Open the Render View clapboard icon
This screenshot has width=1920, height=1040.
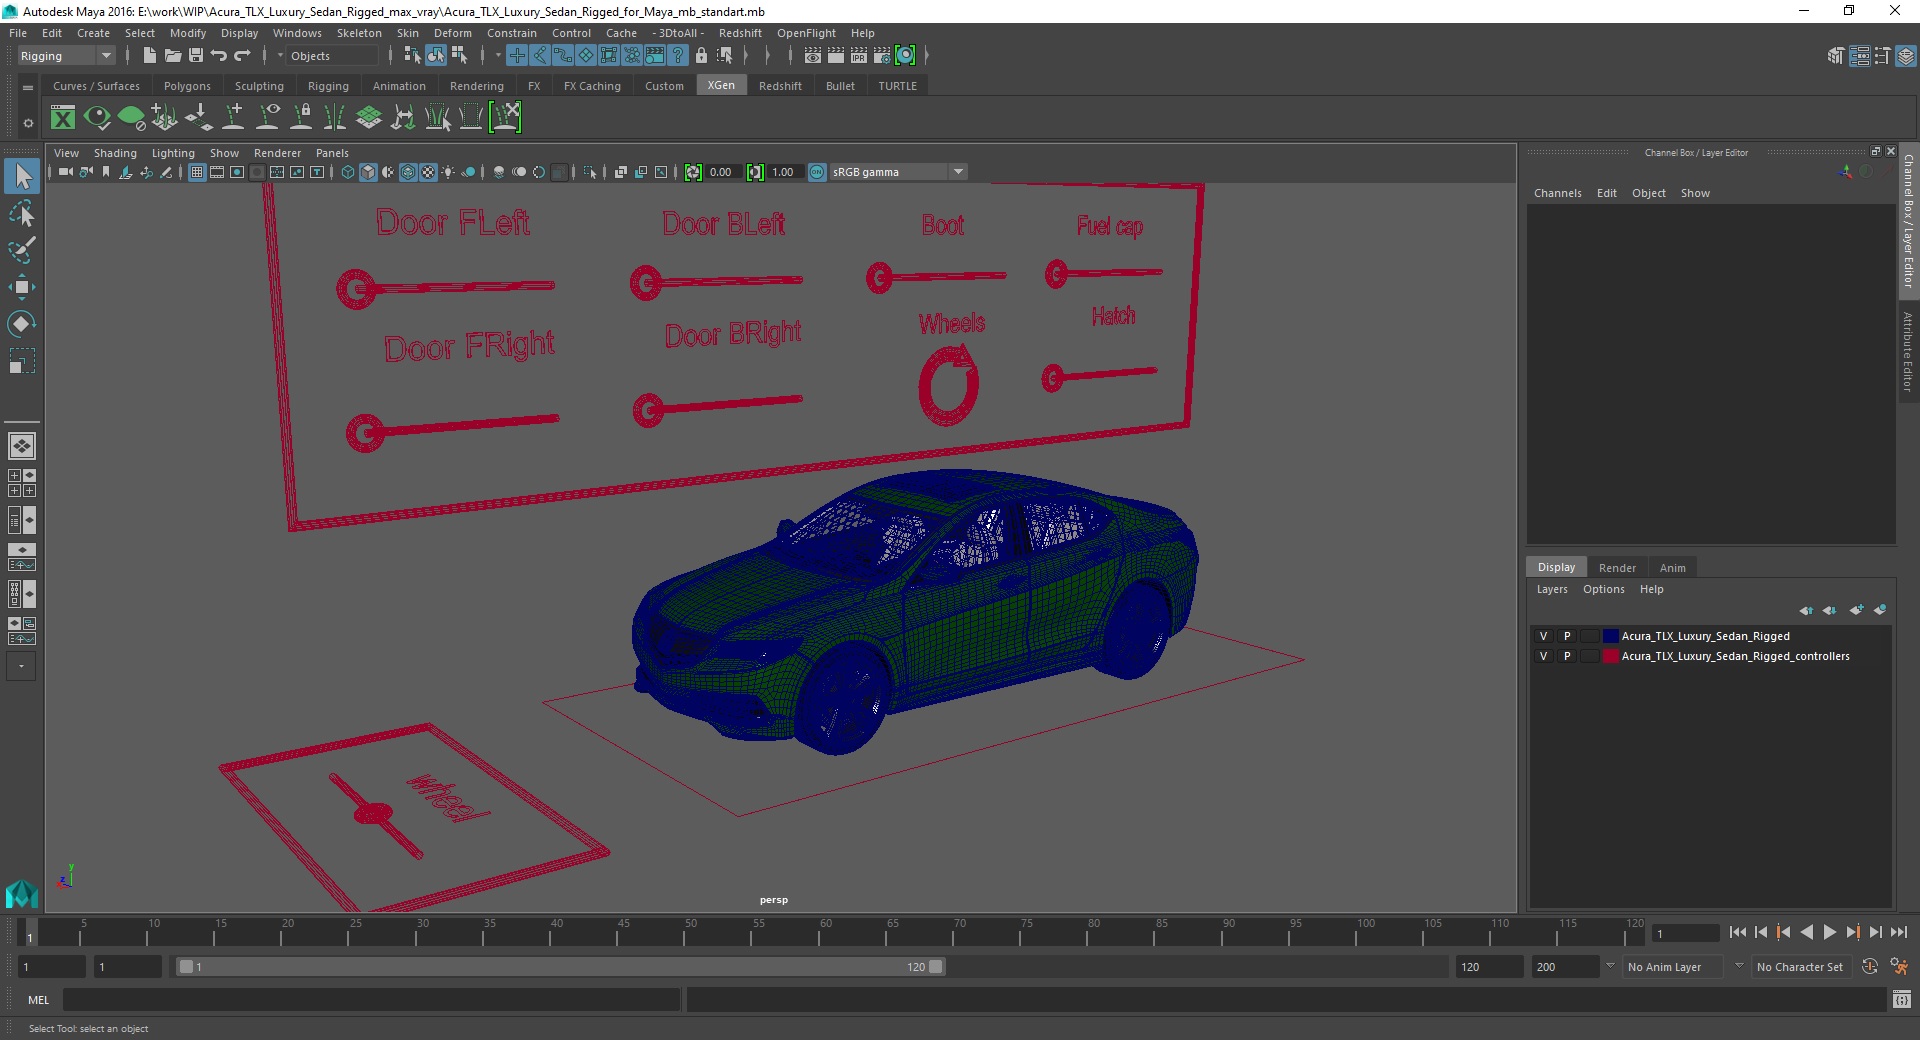point(813,56)
